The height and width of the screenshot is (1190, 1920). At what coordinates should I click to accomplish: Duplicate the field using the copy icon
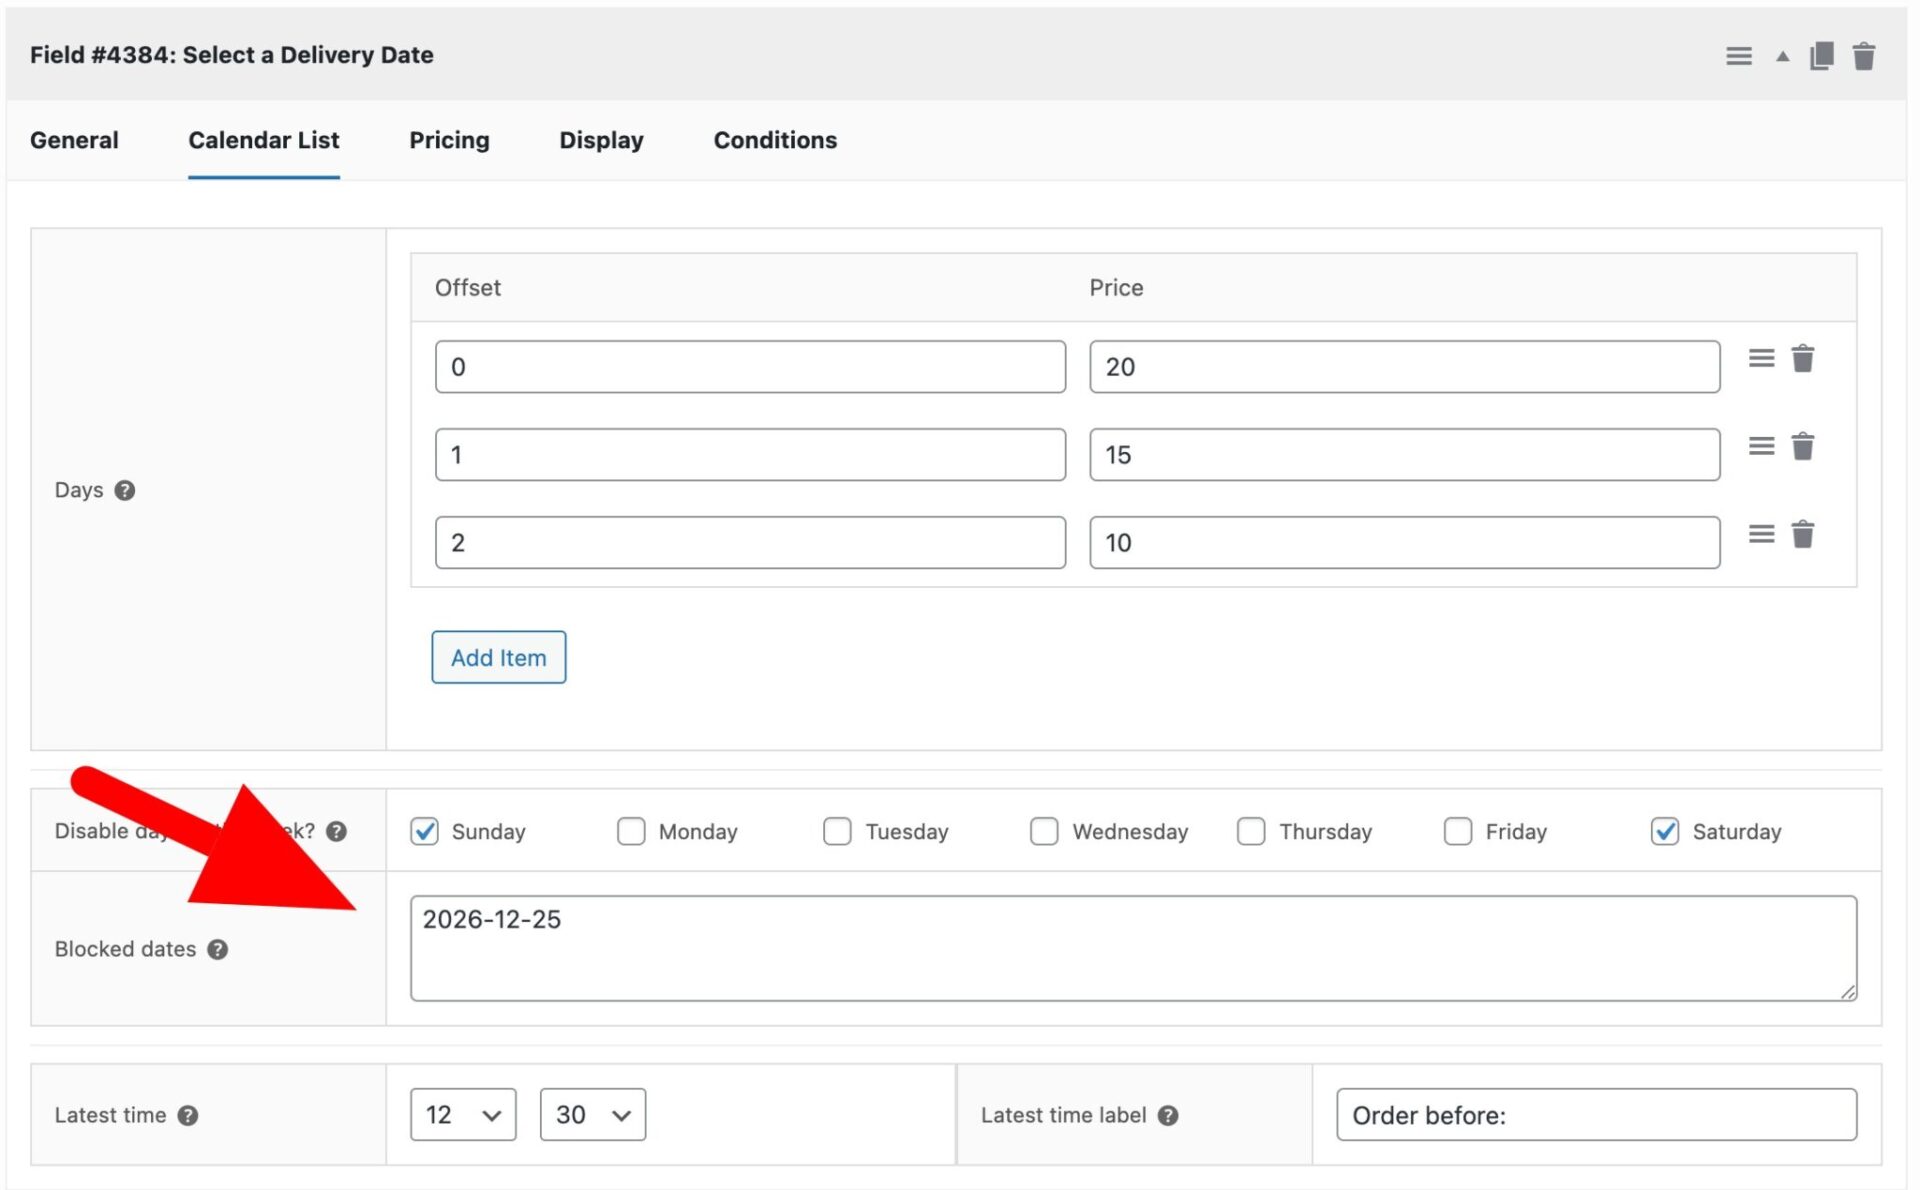tap(1820, 56)
